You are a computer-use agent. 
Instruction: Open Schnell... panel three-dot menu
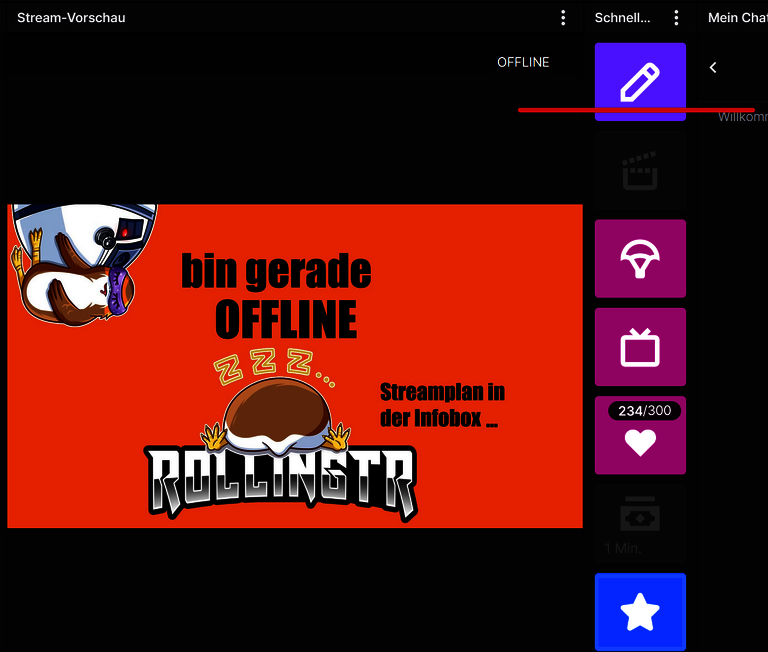coord(676,18)
